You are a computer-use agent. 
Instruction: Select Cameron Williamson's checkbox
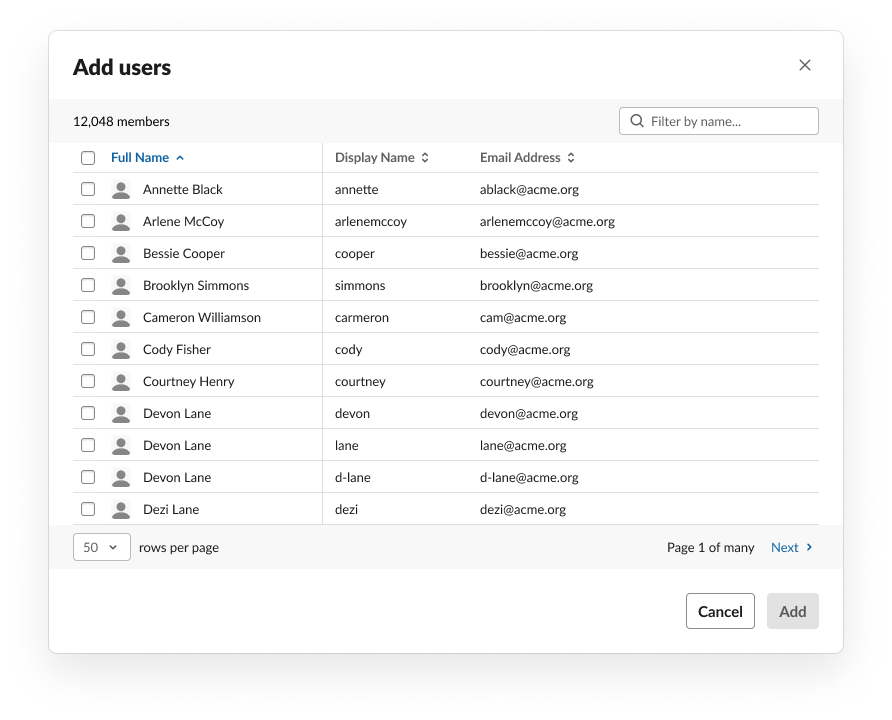pos(88,317)
